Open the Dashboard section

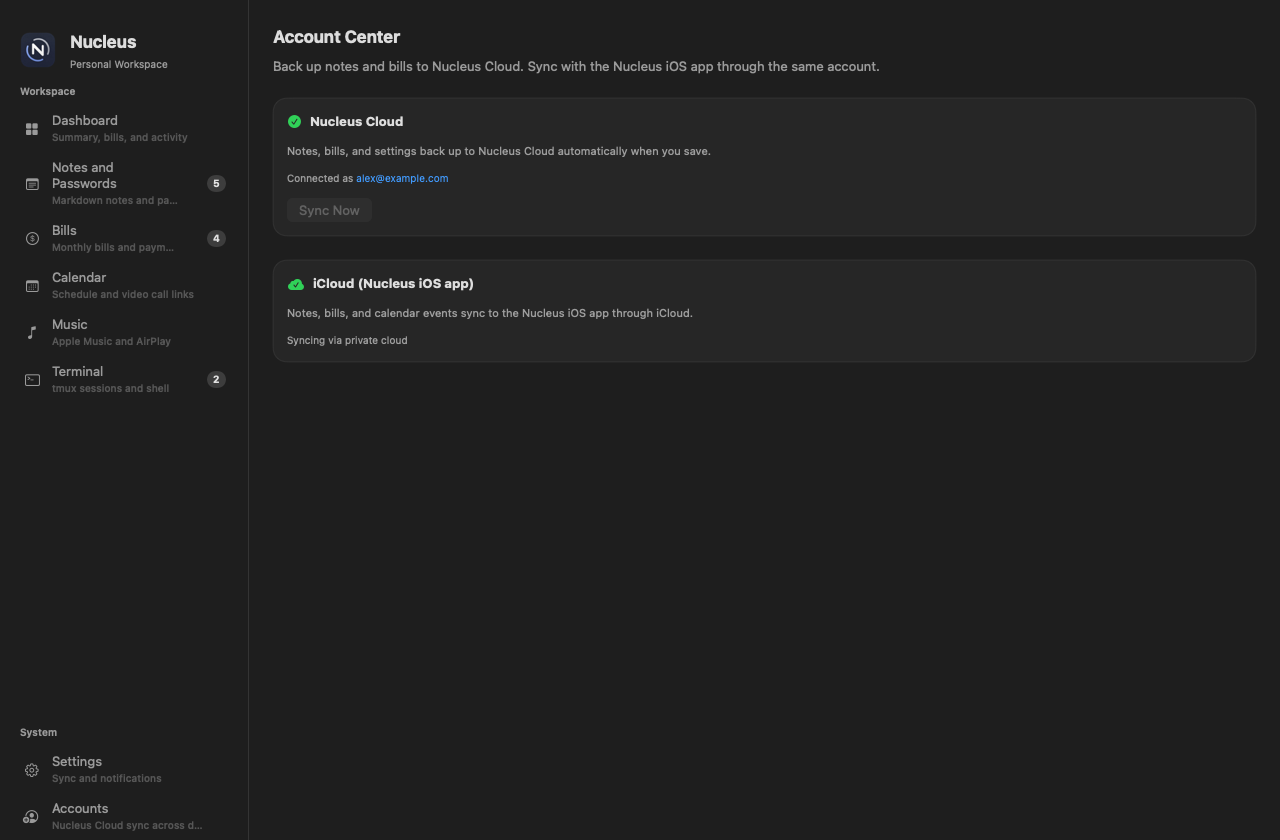point(124,128)
